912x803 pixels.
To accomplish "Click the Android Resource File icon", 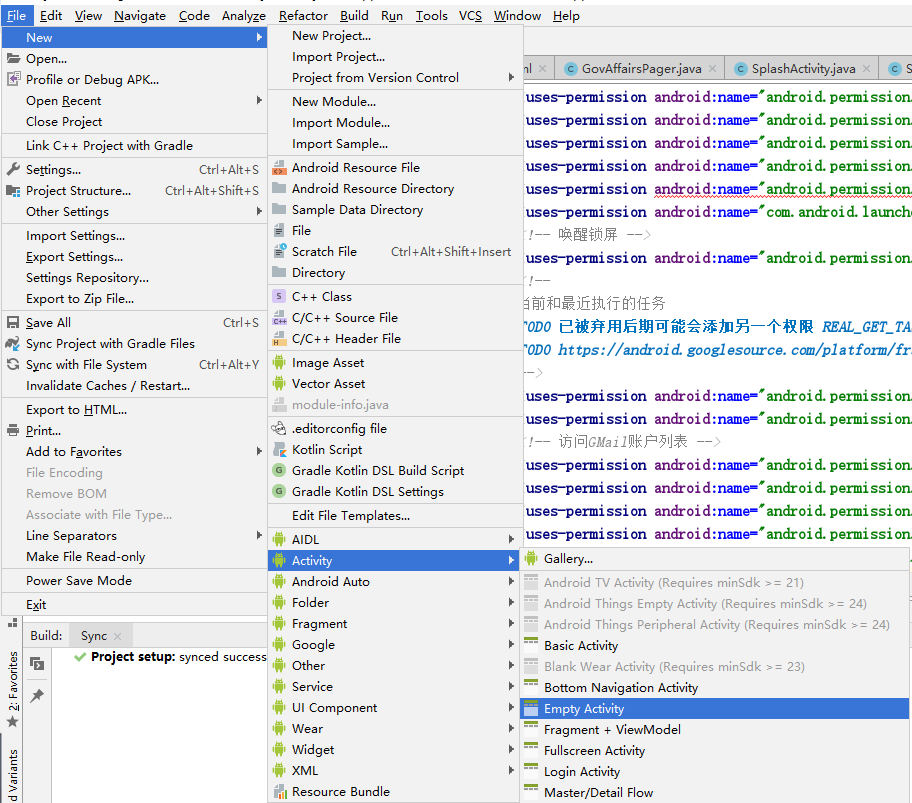I will pos(279,167).
